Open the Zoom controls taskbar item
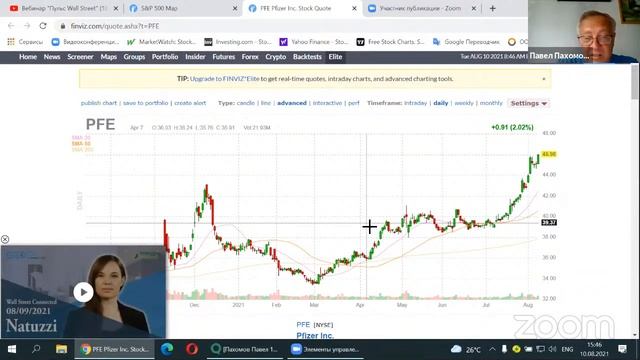 click(325, 349)
